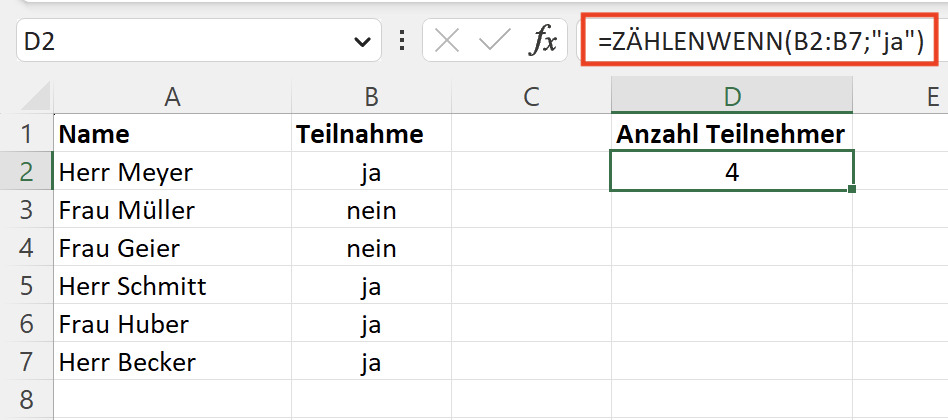Image resolution: width=948 pixels, height=420 pixels.
Task: Select row 8 header
Action: (x=26, y=400)
